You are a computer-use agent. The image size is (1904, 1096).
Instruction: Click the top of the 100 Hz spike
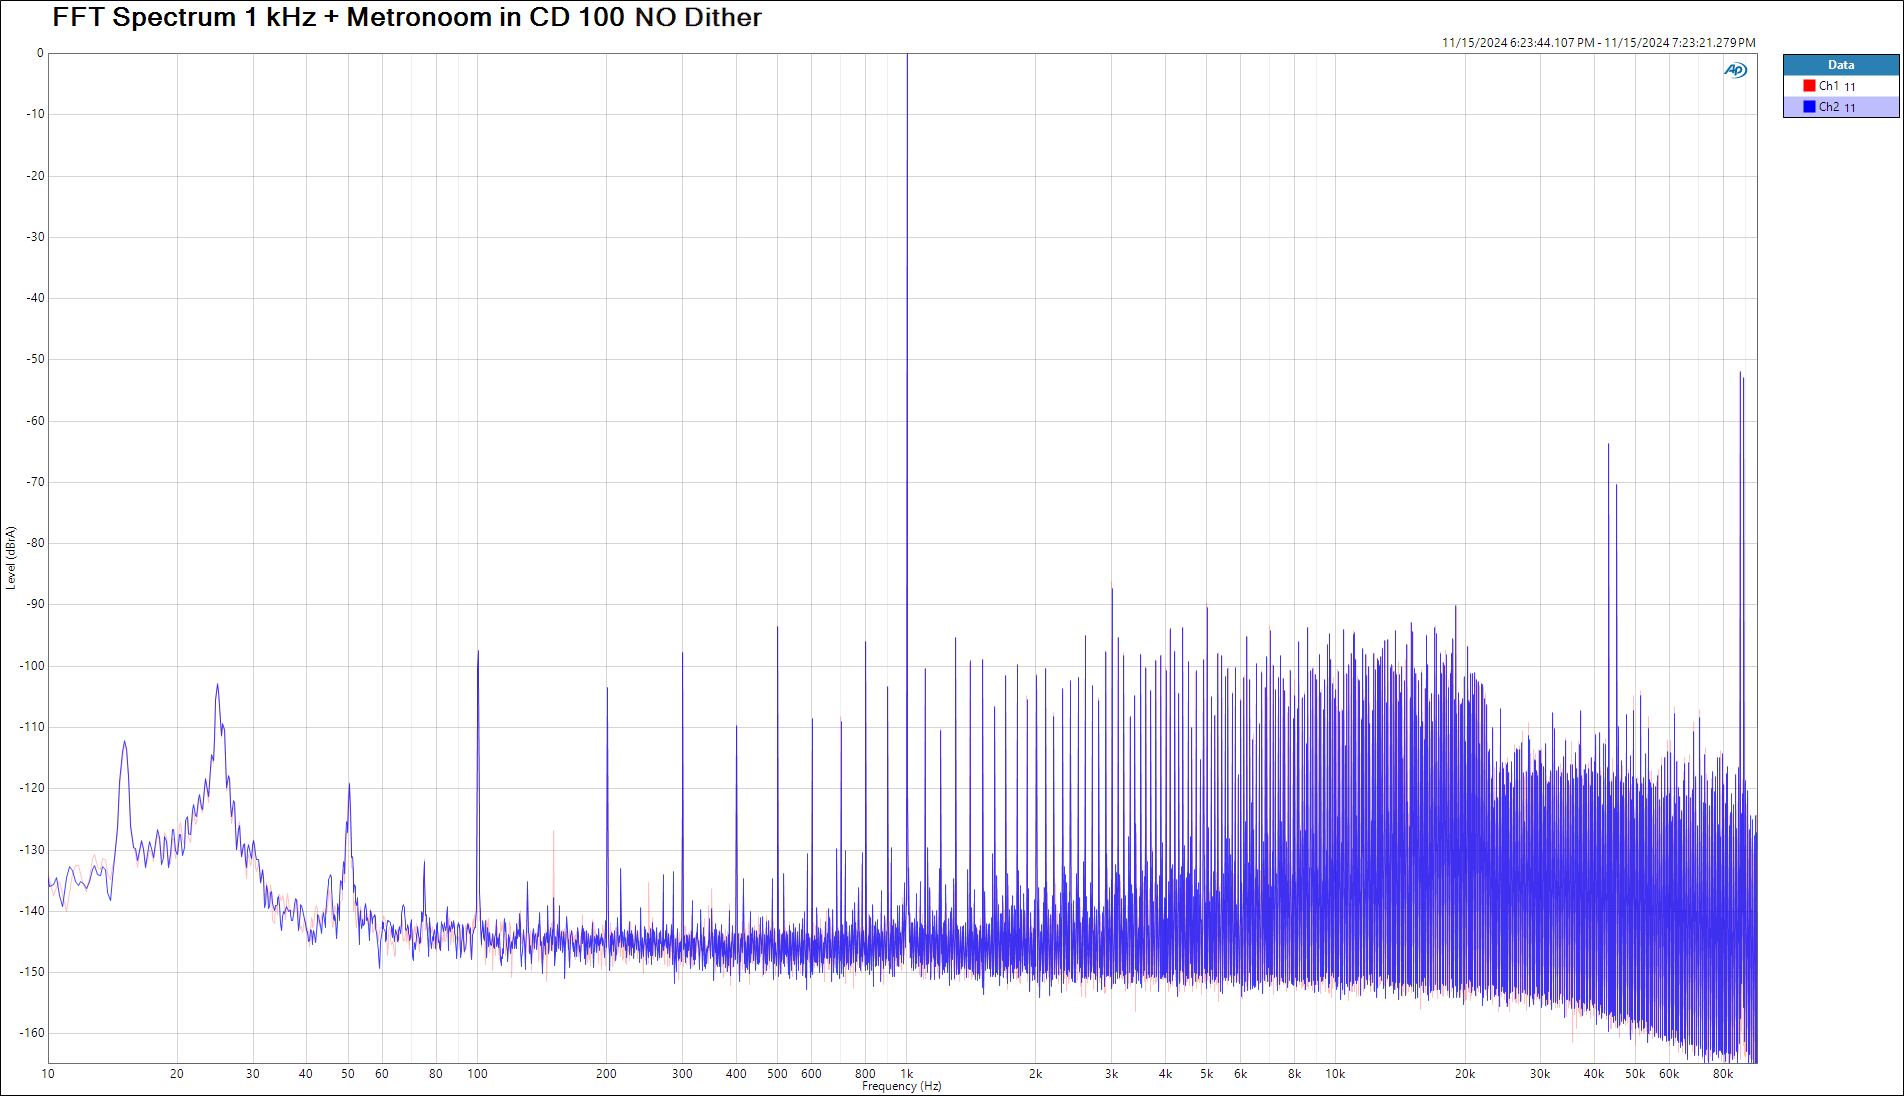(x=478, y=652)
